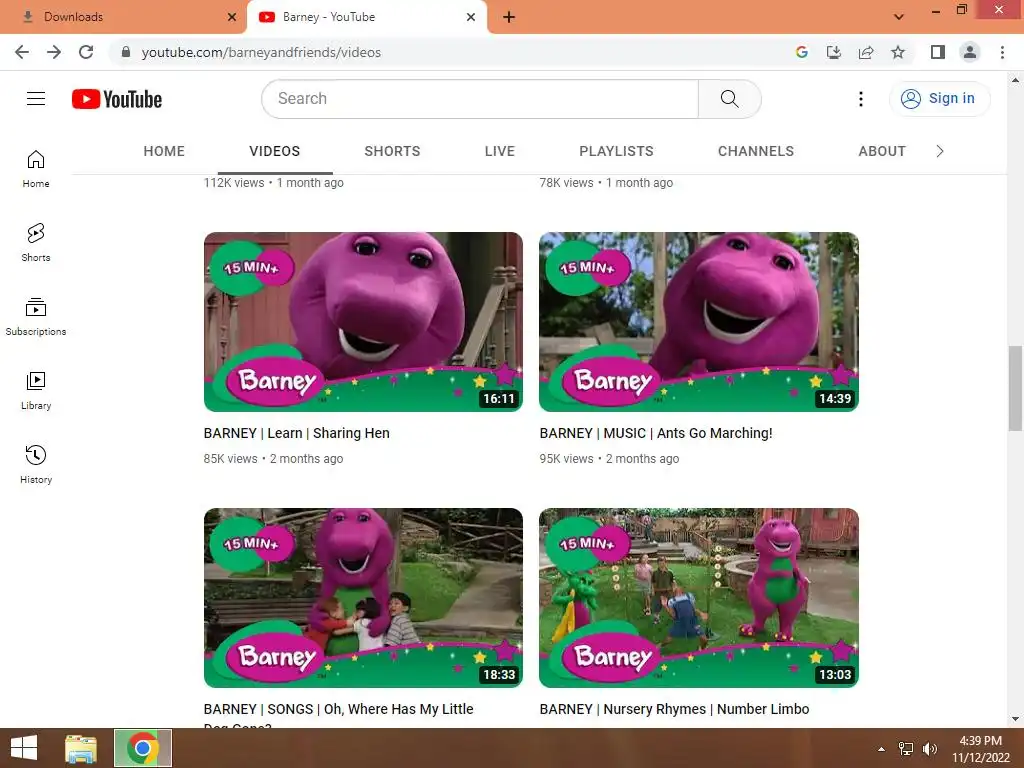The image size is (1024, 768).
Task: Play the 18:33 video thumbnail
Action: point(363,598)
